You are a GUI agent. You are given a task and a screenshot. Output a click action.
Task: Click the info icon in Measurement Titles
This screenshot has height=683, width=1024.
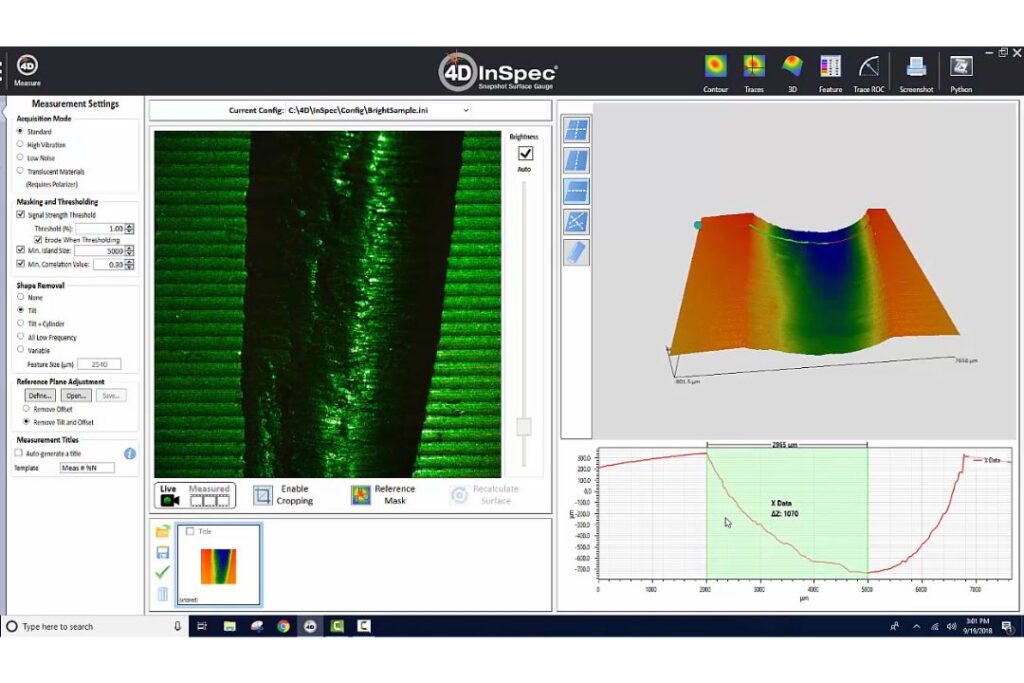pos(130,453)
